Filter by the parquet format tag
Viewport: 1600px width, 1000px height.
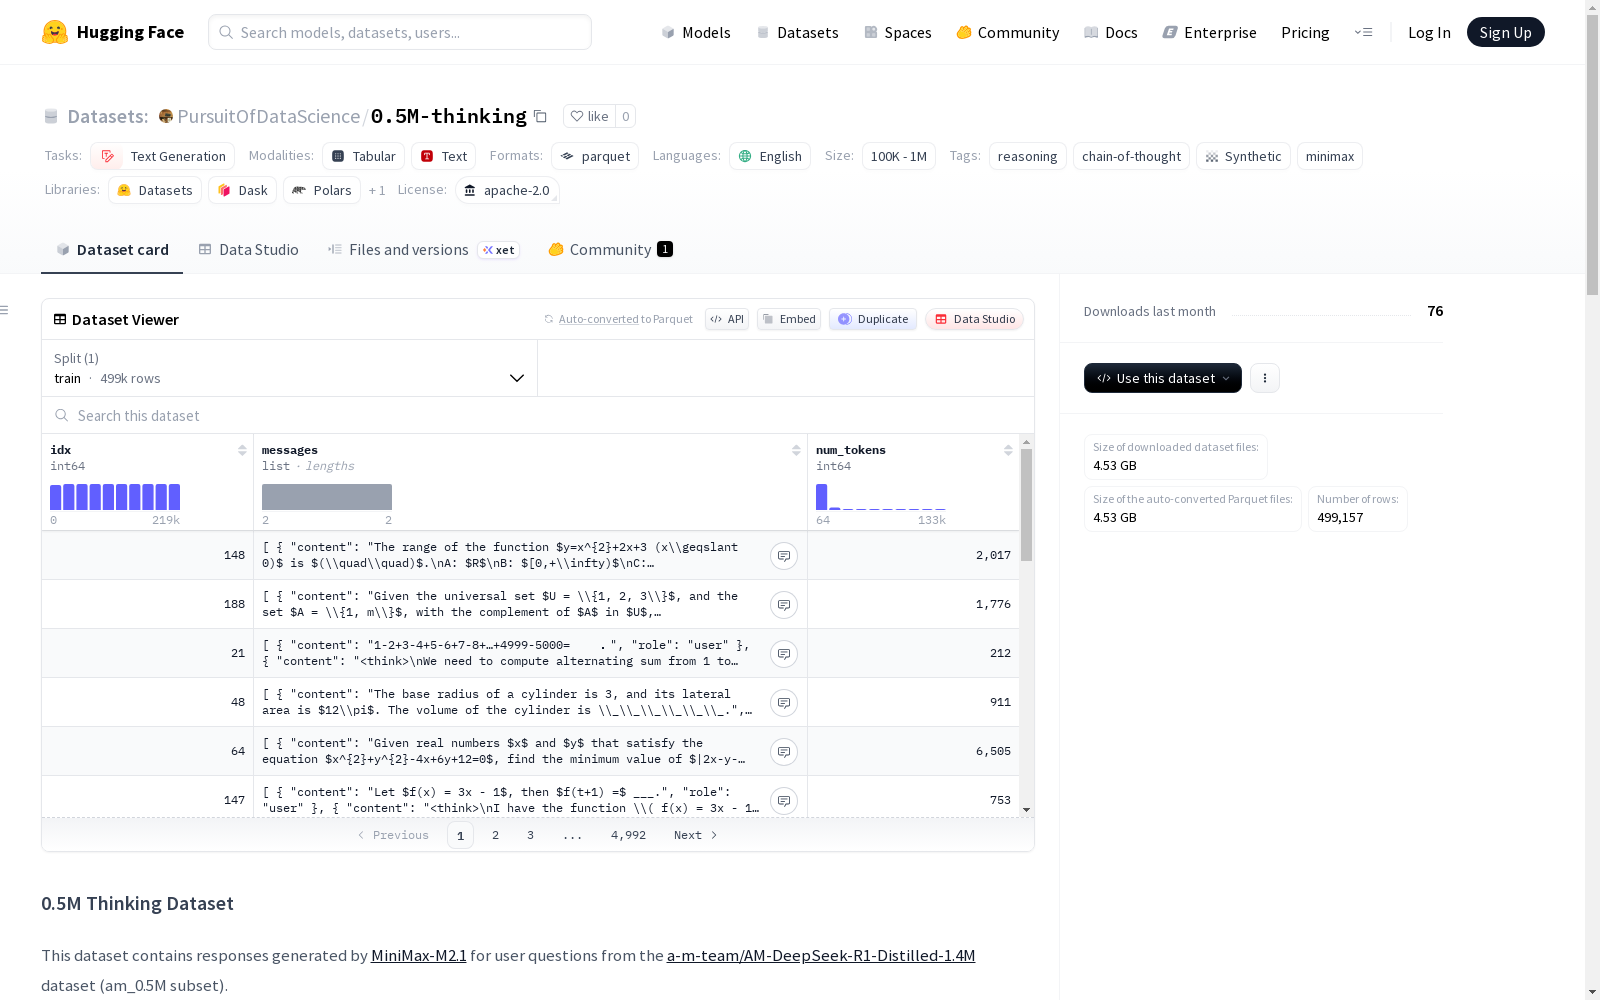(x=595, y=156)
